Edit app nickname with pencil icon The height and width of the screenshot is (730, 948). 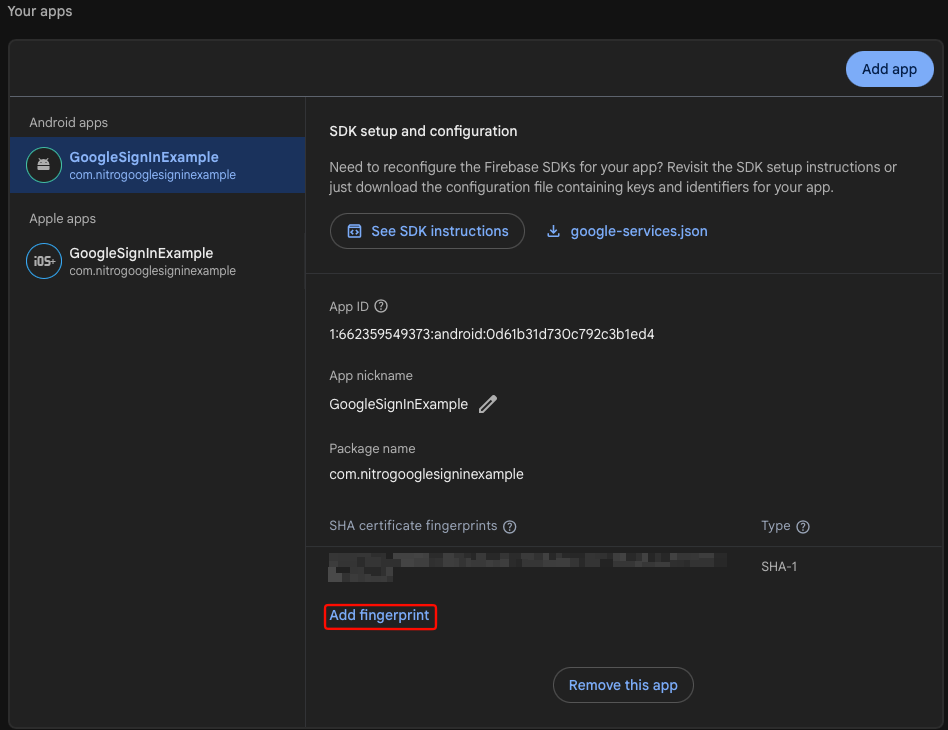tap(488, 404)
